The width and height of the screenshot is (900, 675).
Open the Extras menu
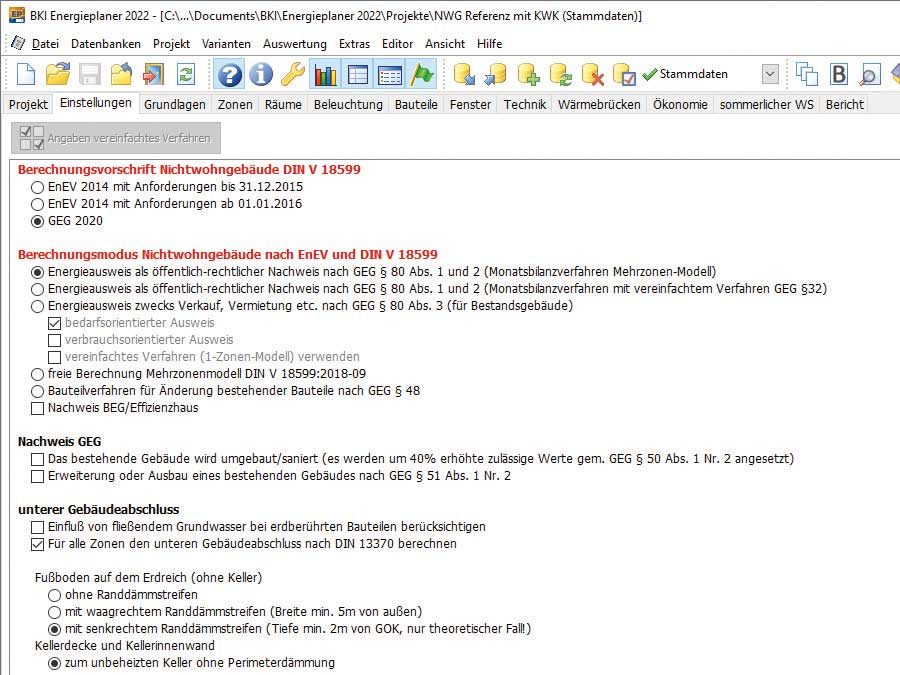(354, 44)
